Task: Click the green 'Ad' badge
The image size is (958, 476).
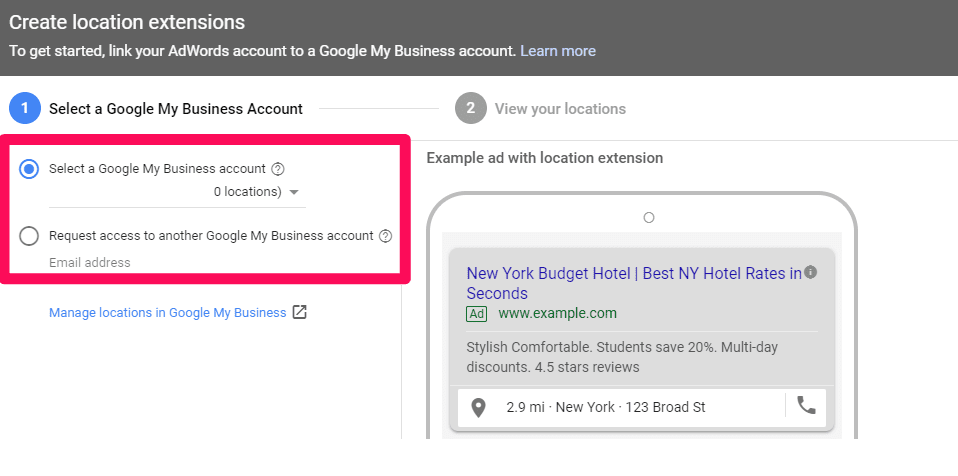Action: [x=477, y=314]
